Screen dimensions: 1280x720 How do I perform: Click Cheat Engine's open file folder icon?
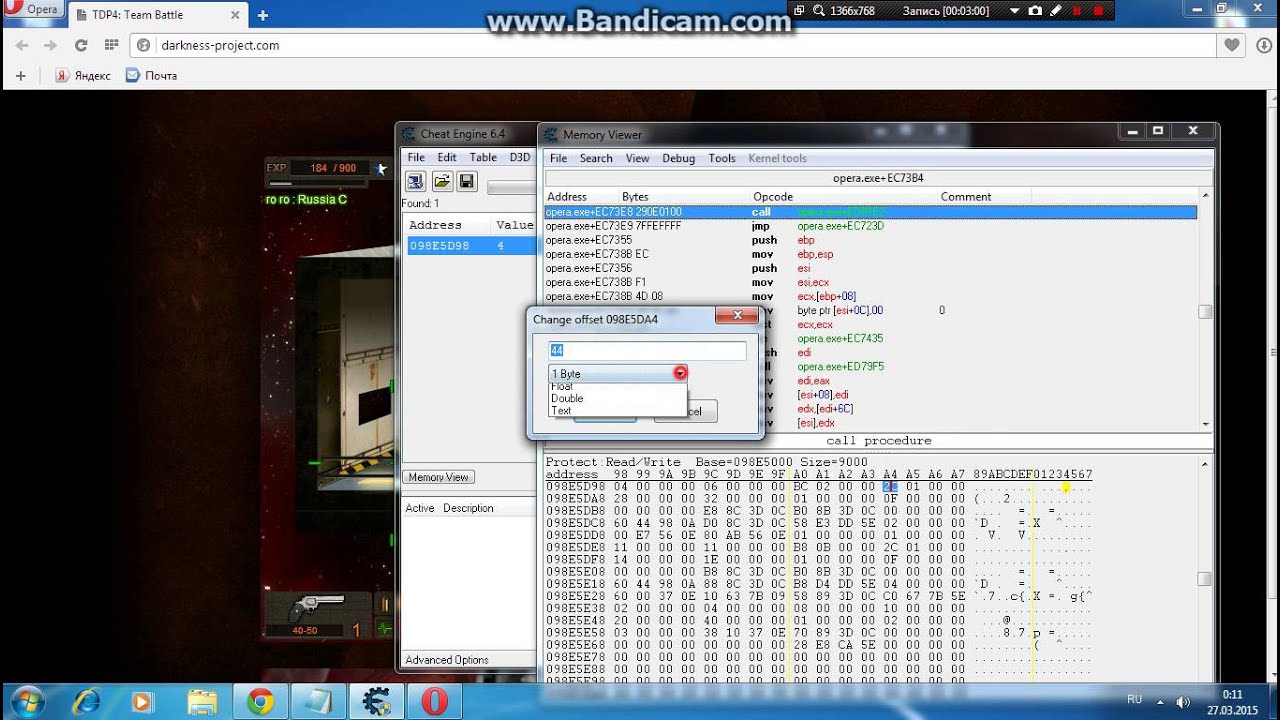click(441, 181)
